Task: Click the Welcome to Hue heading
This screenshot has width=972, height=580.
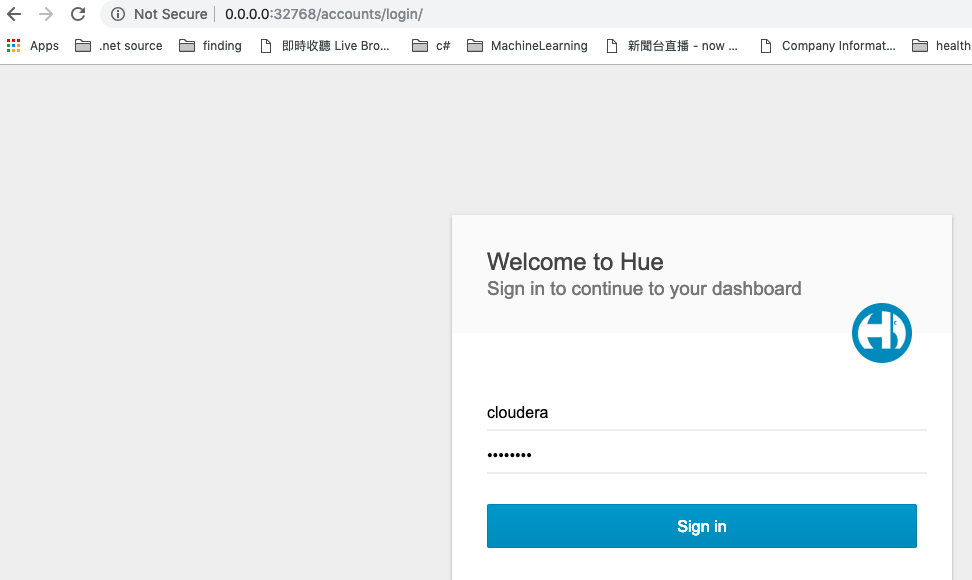Action: pos(575,262)
